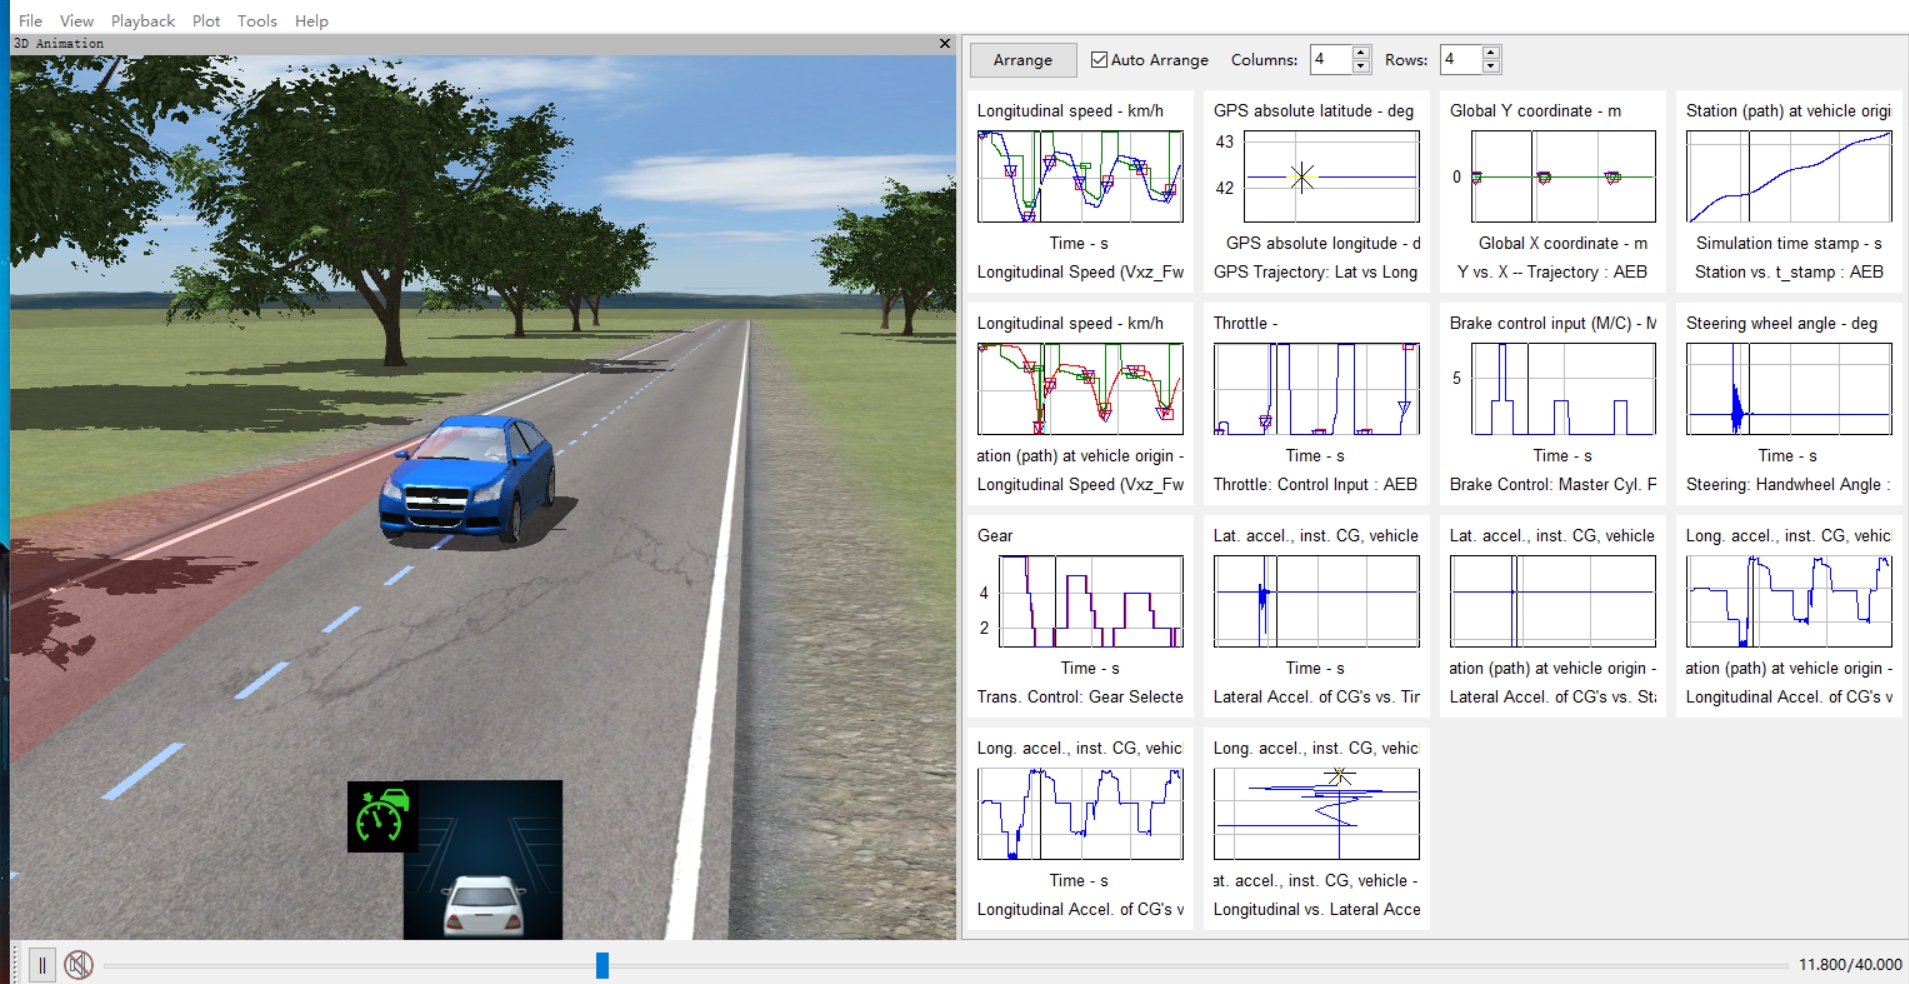Toggle the sound mute icon
The height and width of the screenshot is (984, 1909).
pyautogui.click(x=79, y=965)
